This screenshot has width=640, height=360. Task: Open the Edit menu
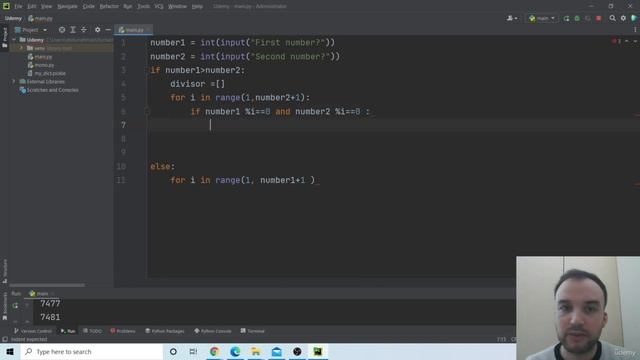[32, 7]
